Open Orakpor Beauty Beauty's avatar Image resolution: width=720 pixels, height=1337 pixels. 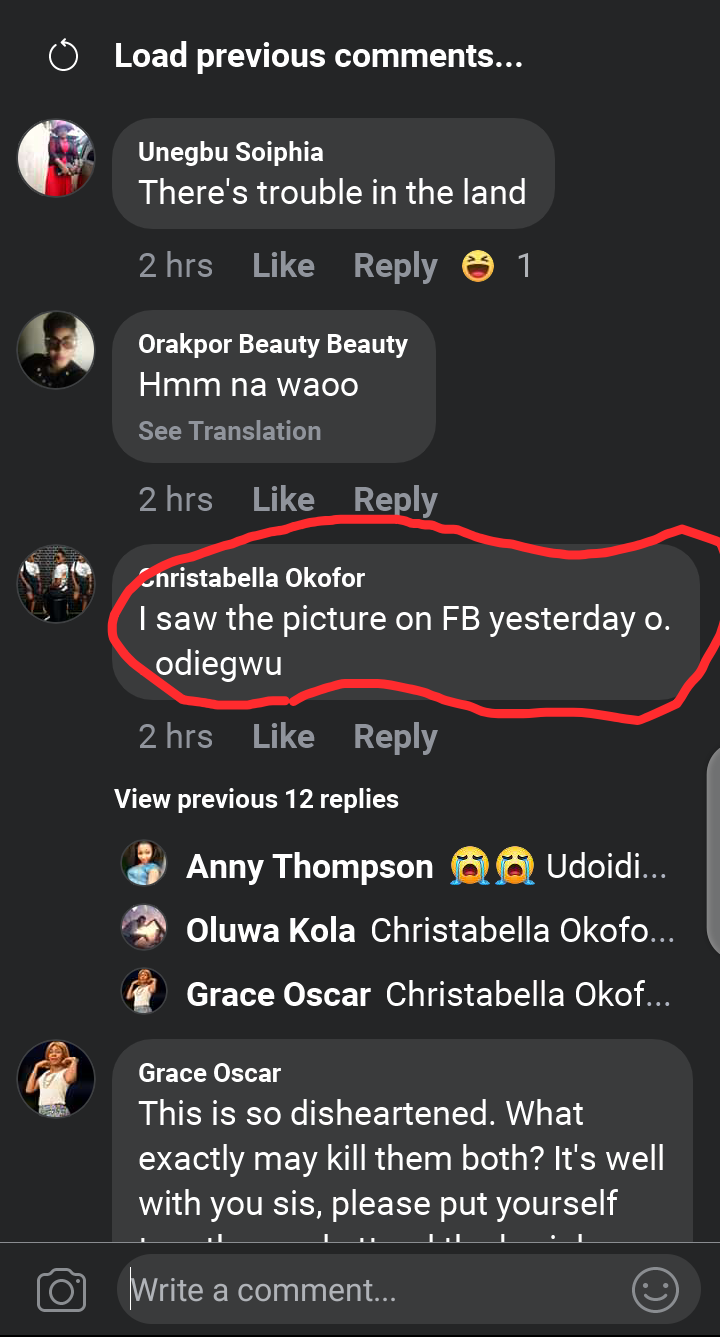56,350
